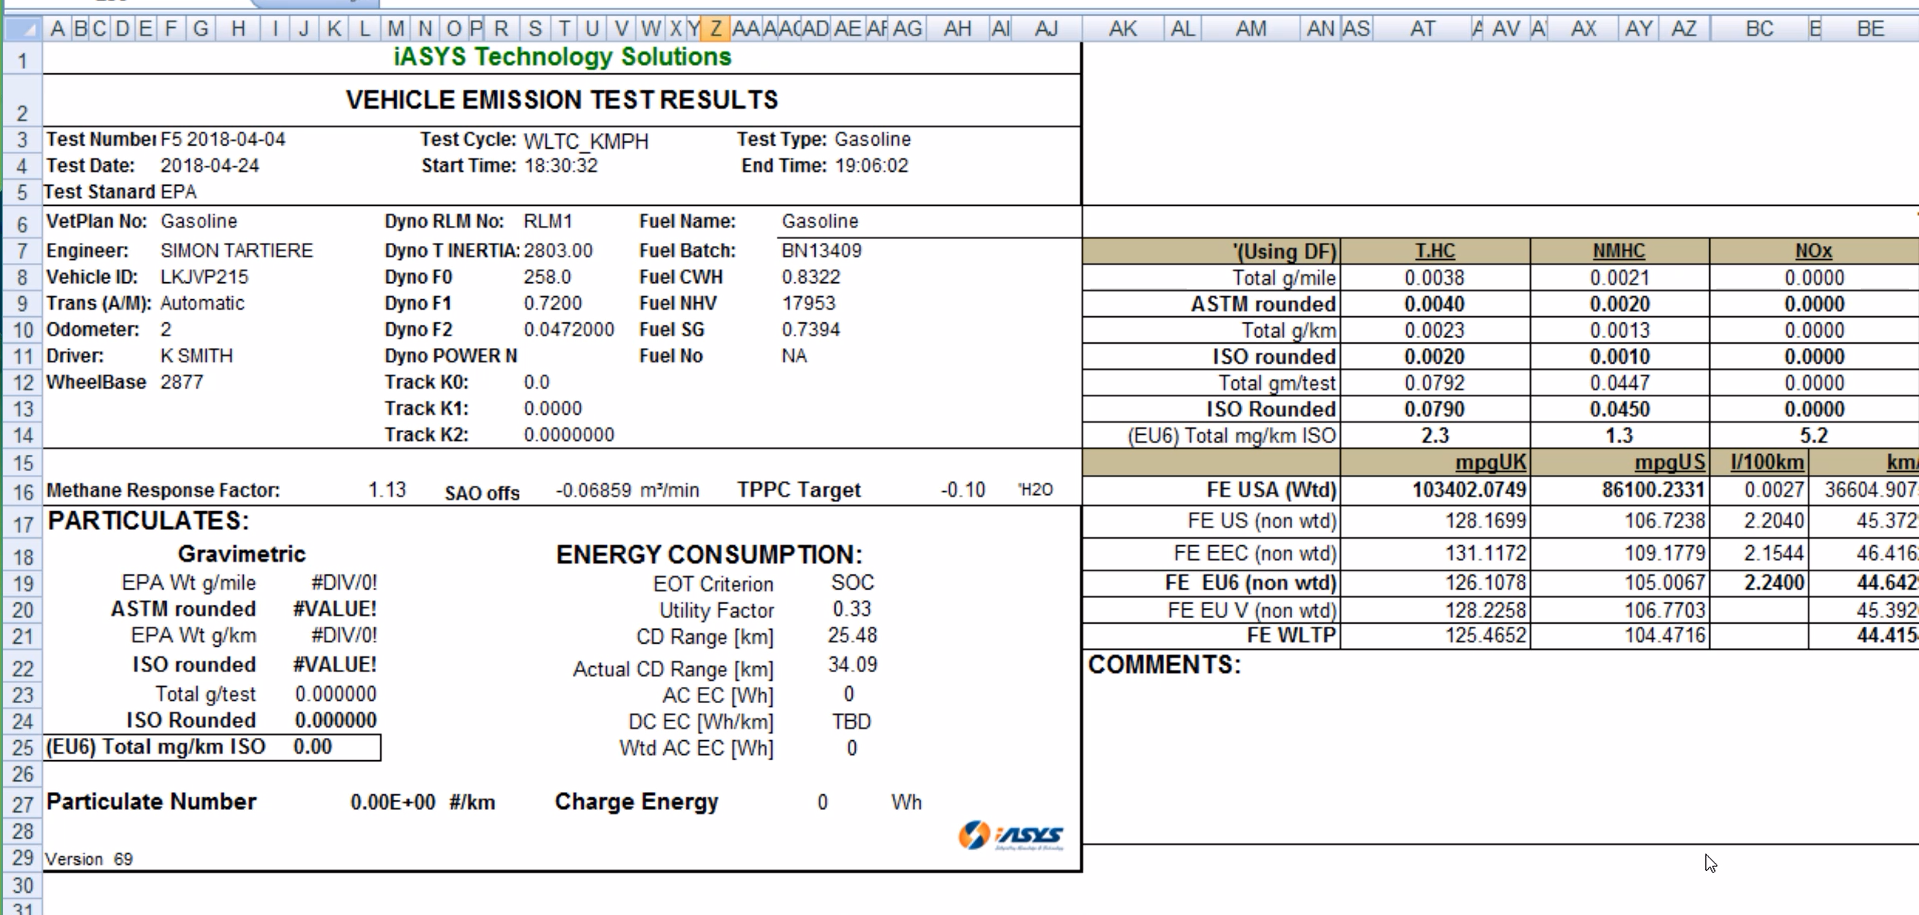Select Fuel SG value '0.7394'

tap(811, 330)
